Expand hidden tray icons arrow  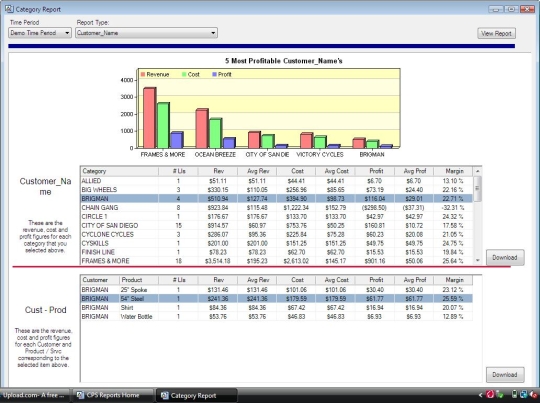[481, 395]
